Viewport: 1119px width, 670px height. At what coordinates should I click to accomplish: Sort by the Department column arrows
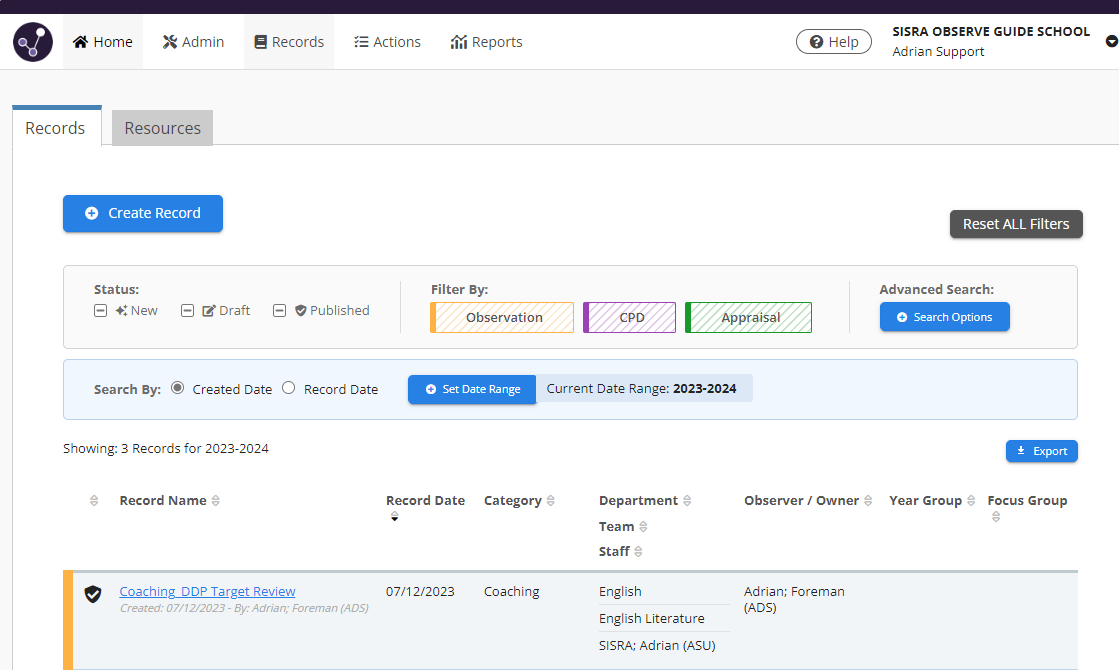[687, 501]
